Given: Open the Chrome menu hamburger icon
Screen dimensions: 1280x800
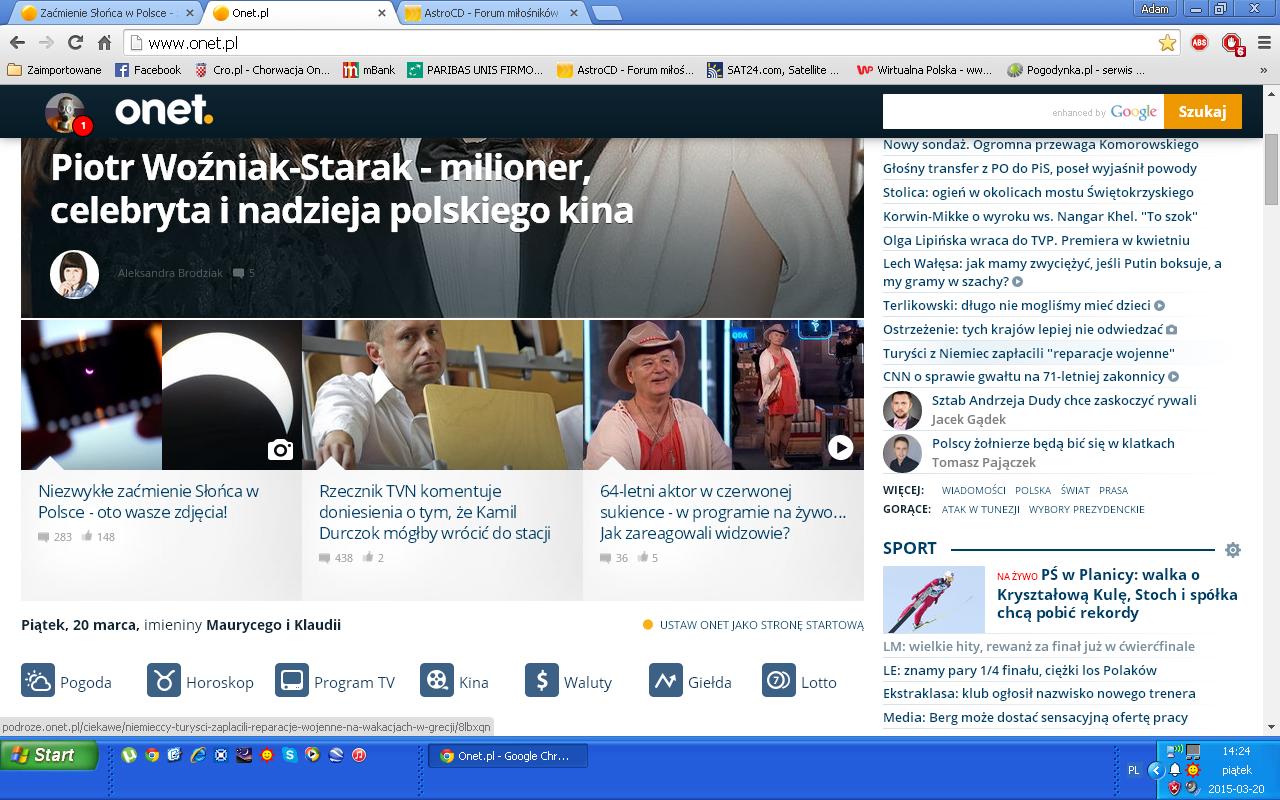Looking at the screenshot, I should (x=1264, y=43).
